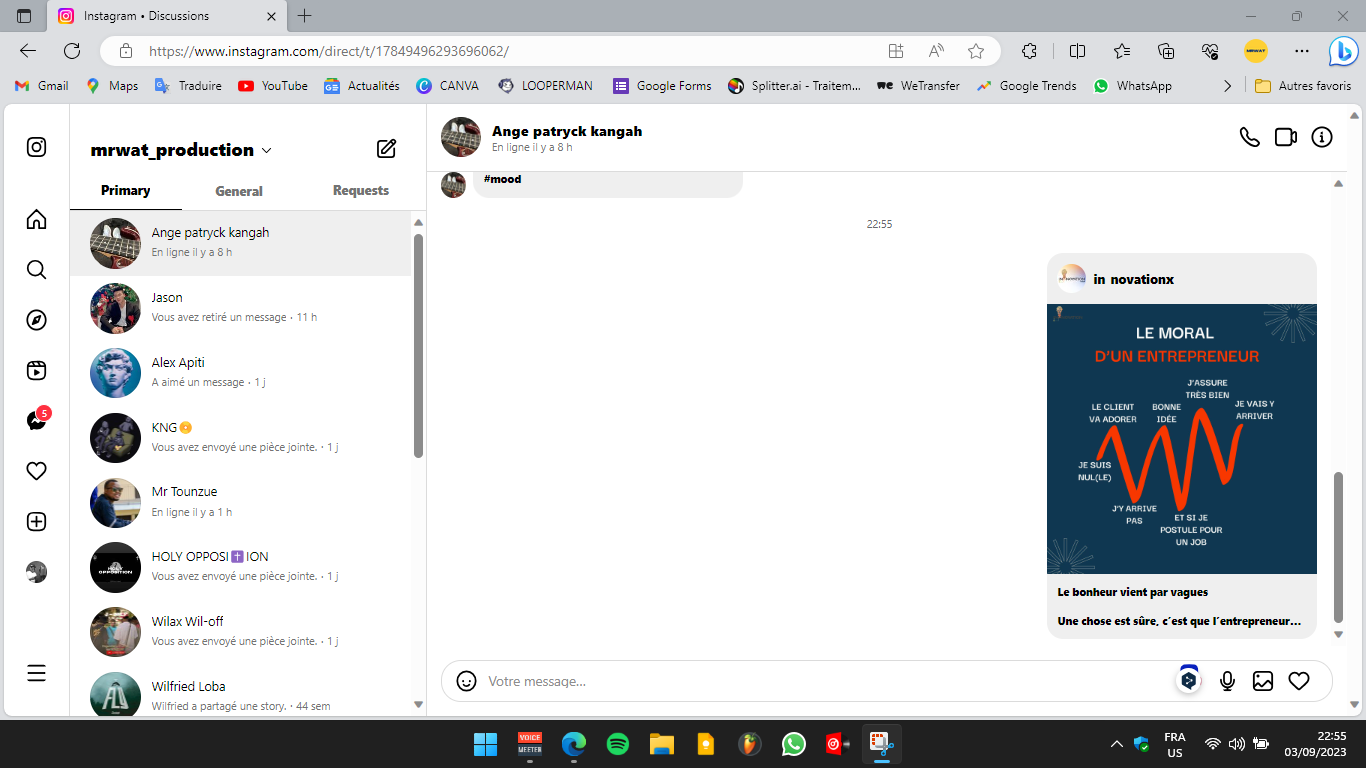
Task: Record a voice clip with microphone icon
Action: 1227,681
